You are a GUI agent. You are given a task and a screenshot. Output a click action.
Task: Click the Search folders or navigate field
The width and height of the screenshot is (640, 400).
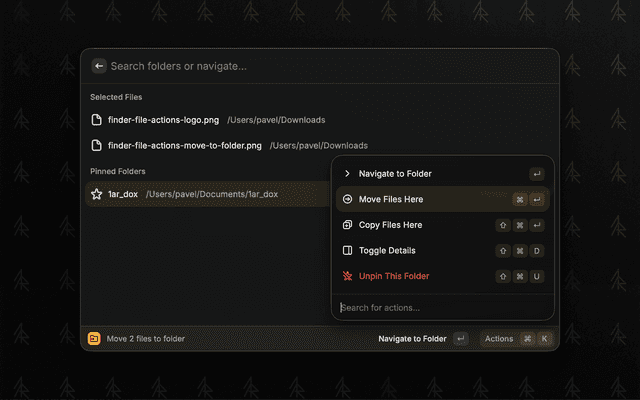point(320,66)
